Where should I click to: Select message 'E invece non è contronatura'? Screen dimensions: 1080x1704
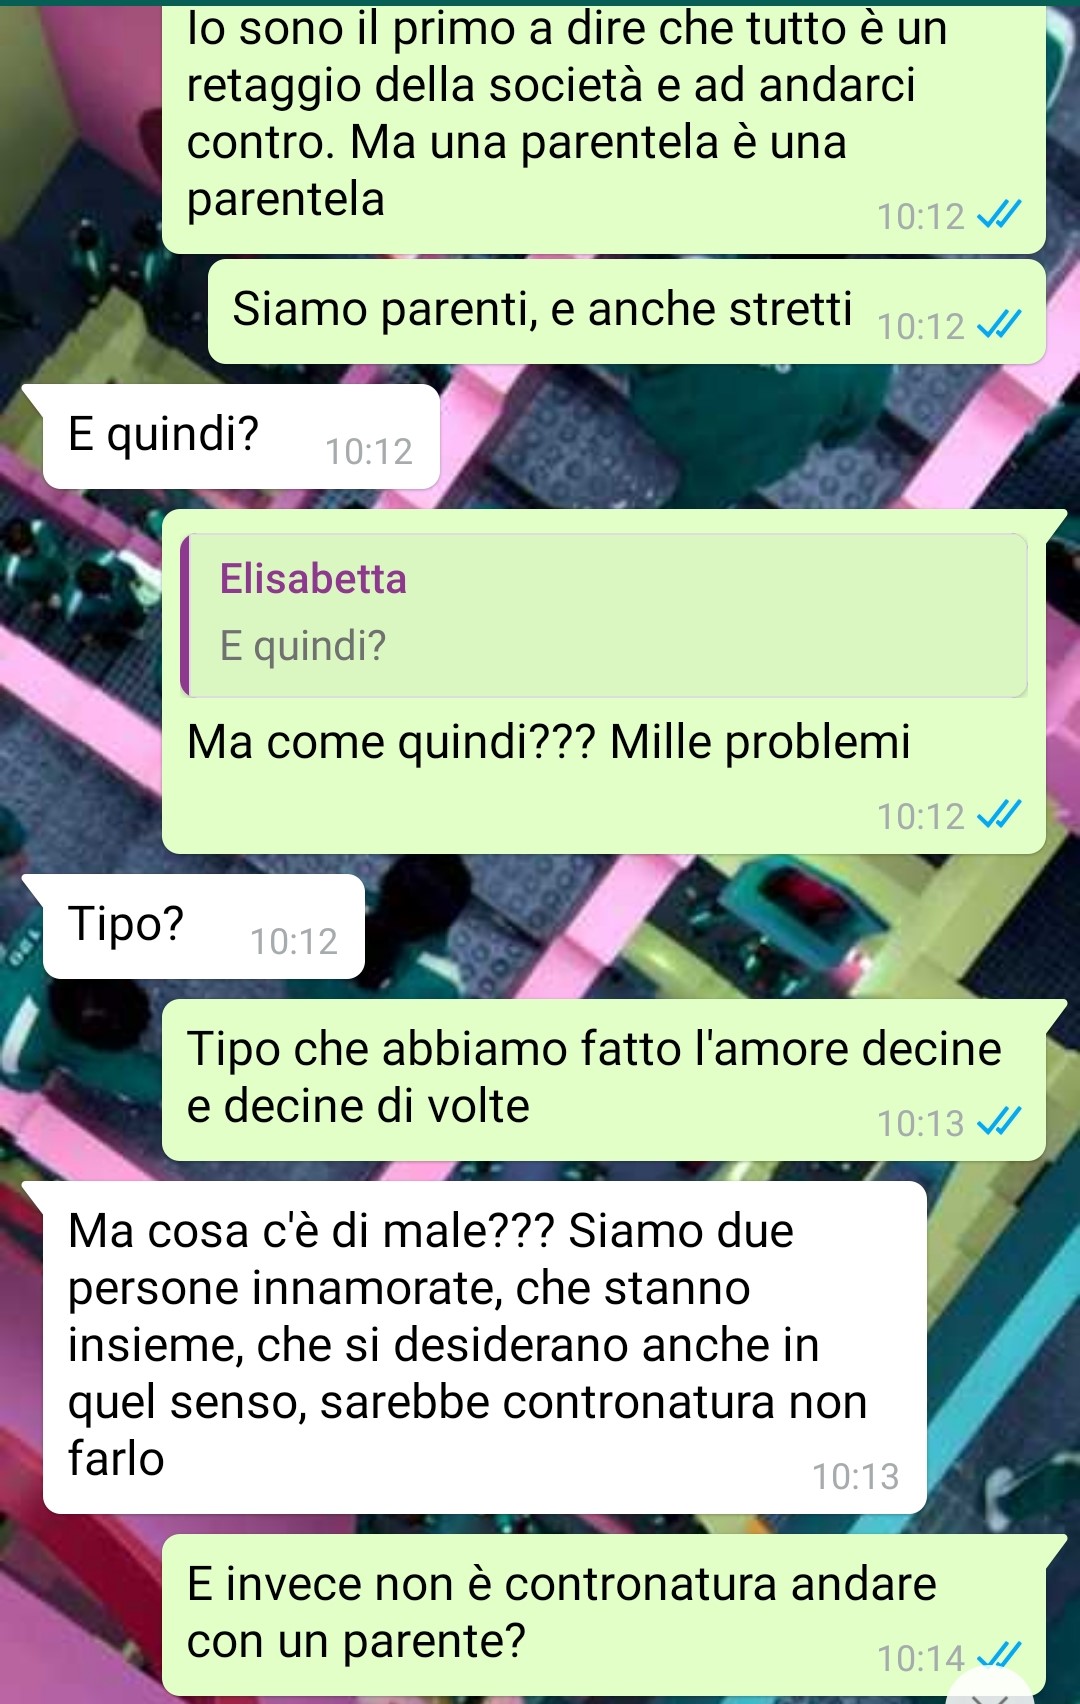click(x=604, y=1615)
